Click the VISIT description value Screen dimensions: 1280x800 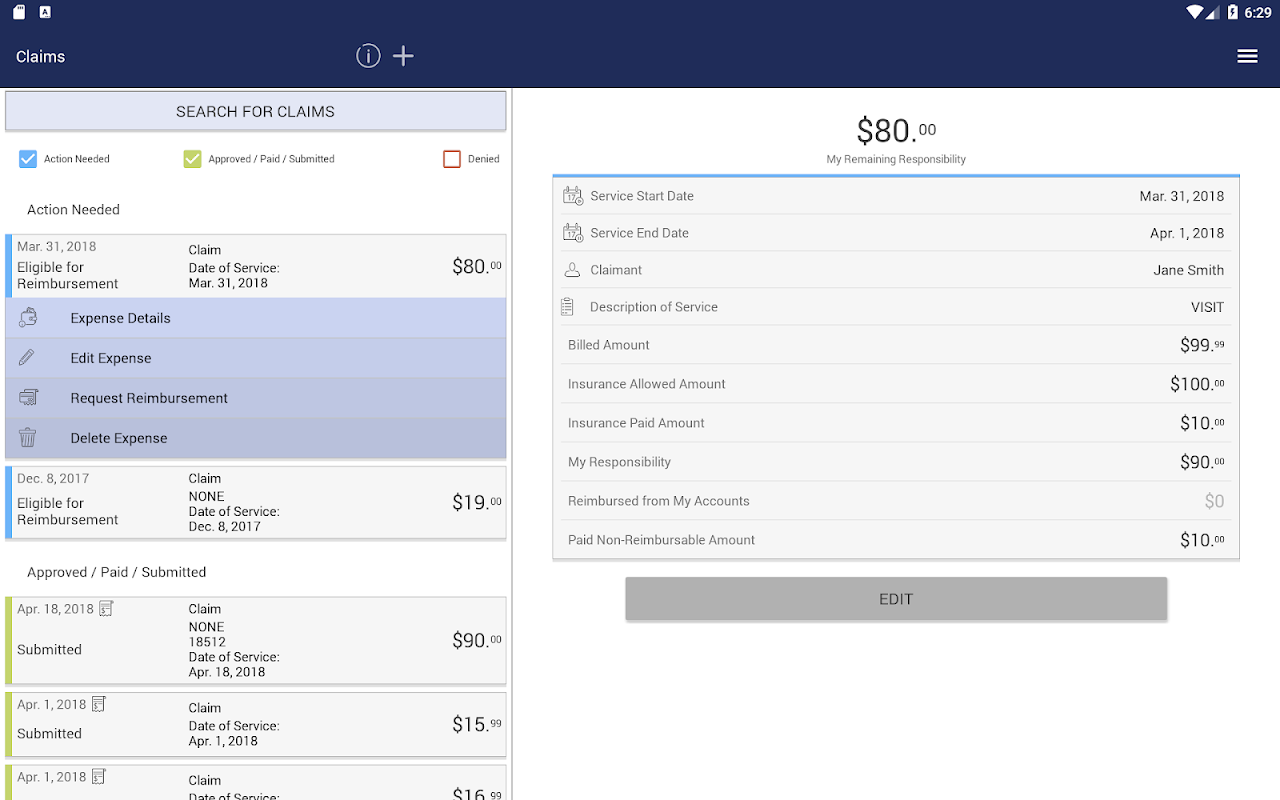pyautogui.click(x=1207, y=307)
